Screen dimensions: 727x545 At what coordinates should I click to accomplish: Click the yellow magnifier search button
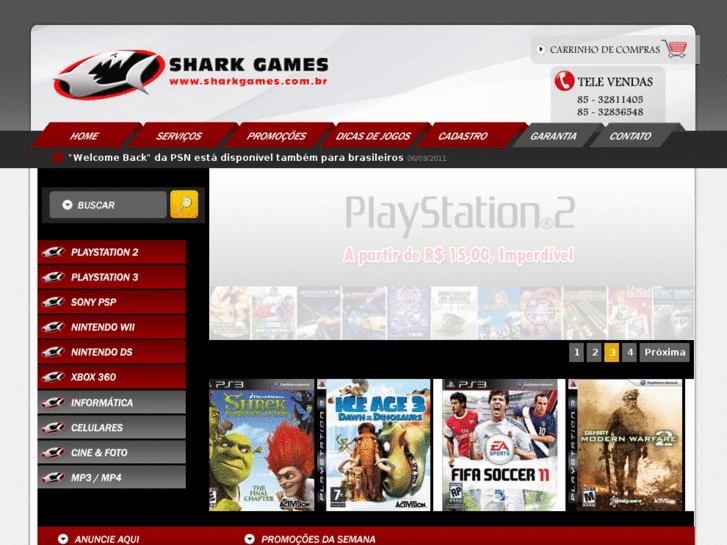[184, 204]
